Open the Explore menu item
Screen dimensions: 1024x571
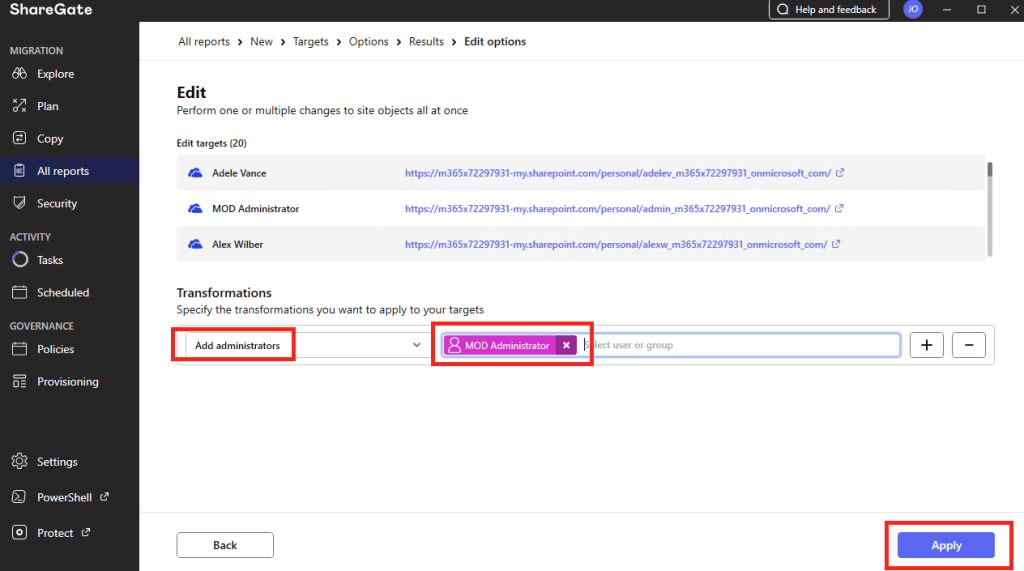coord(56,74)
